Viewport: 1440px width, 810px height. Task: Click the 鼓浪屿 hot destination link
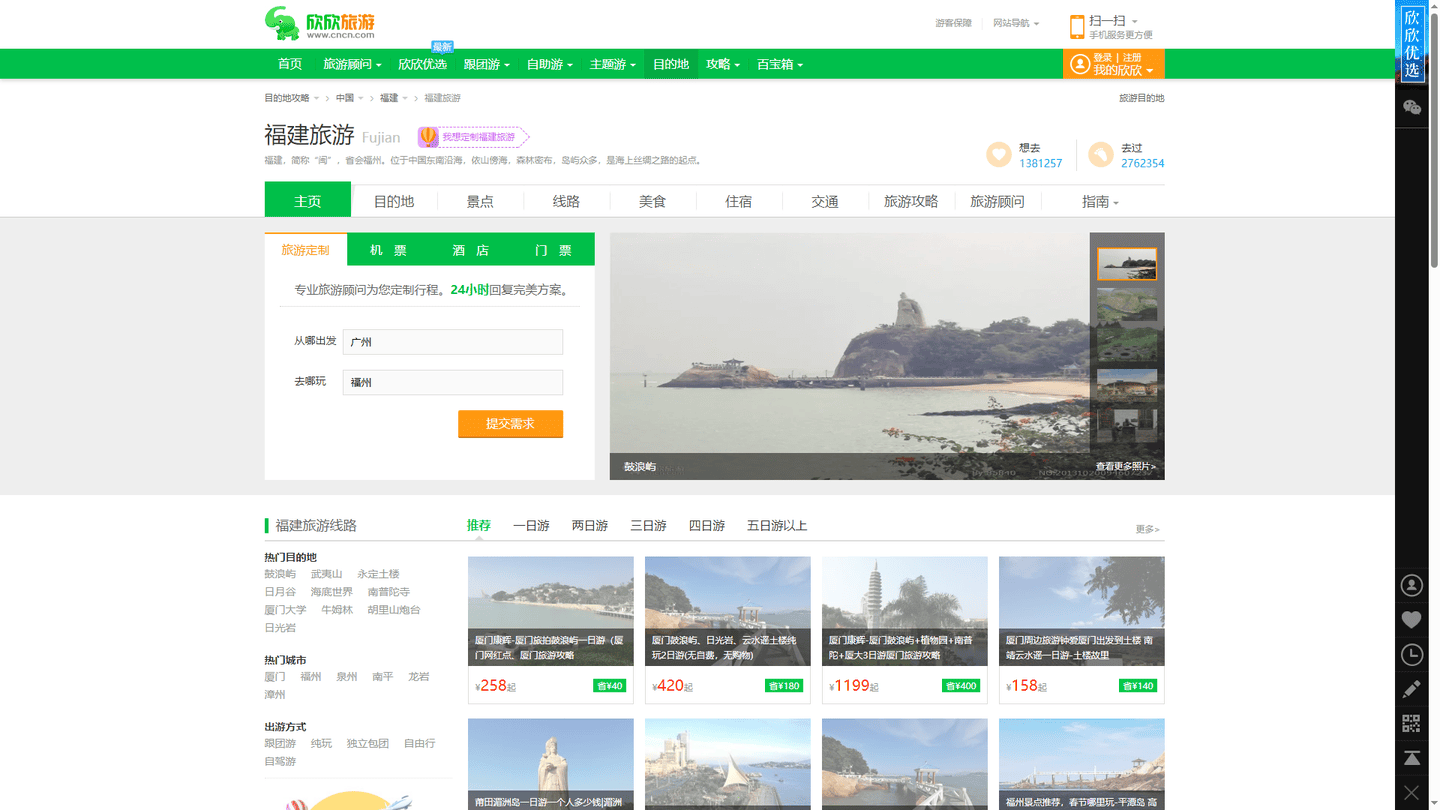(x=280, y=574)
